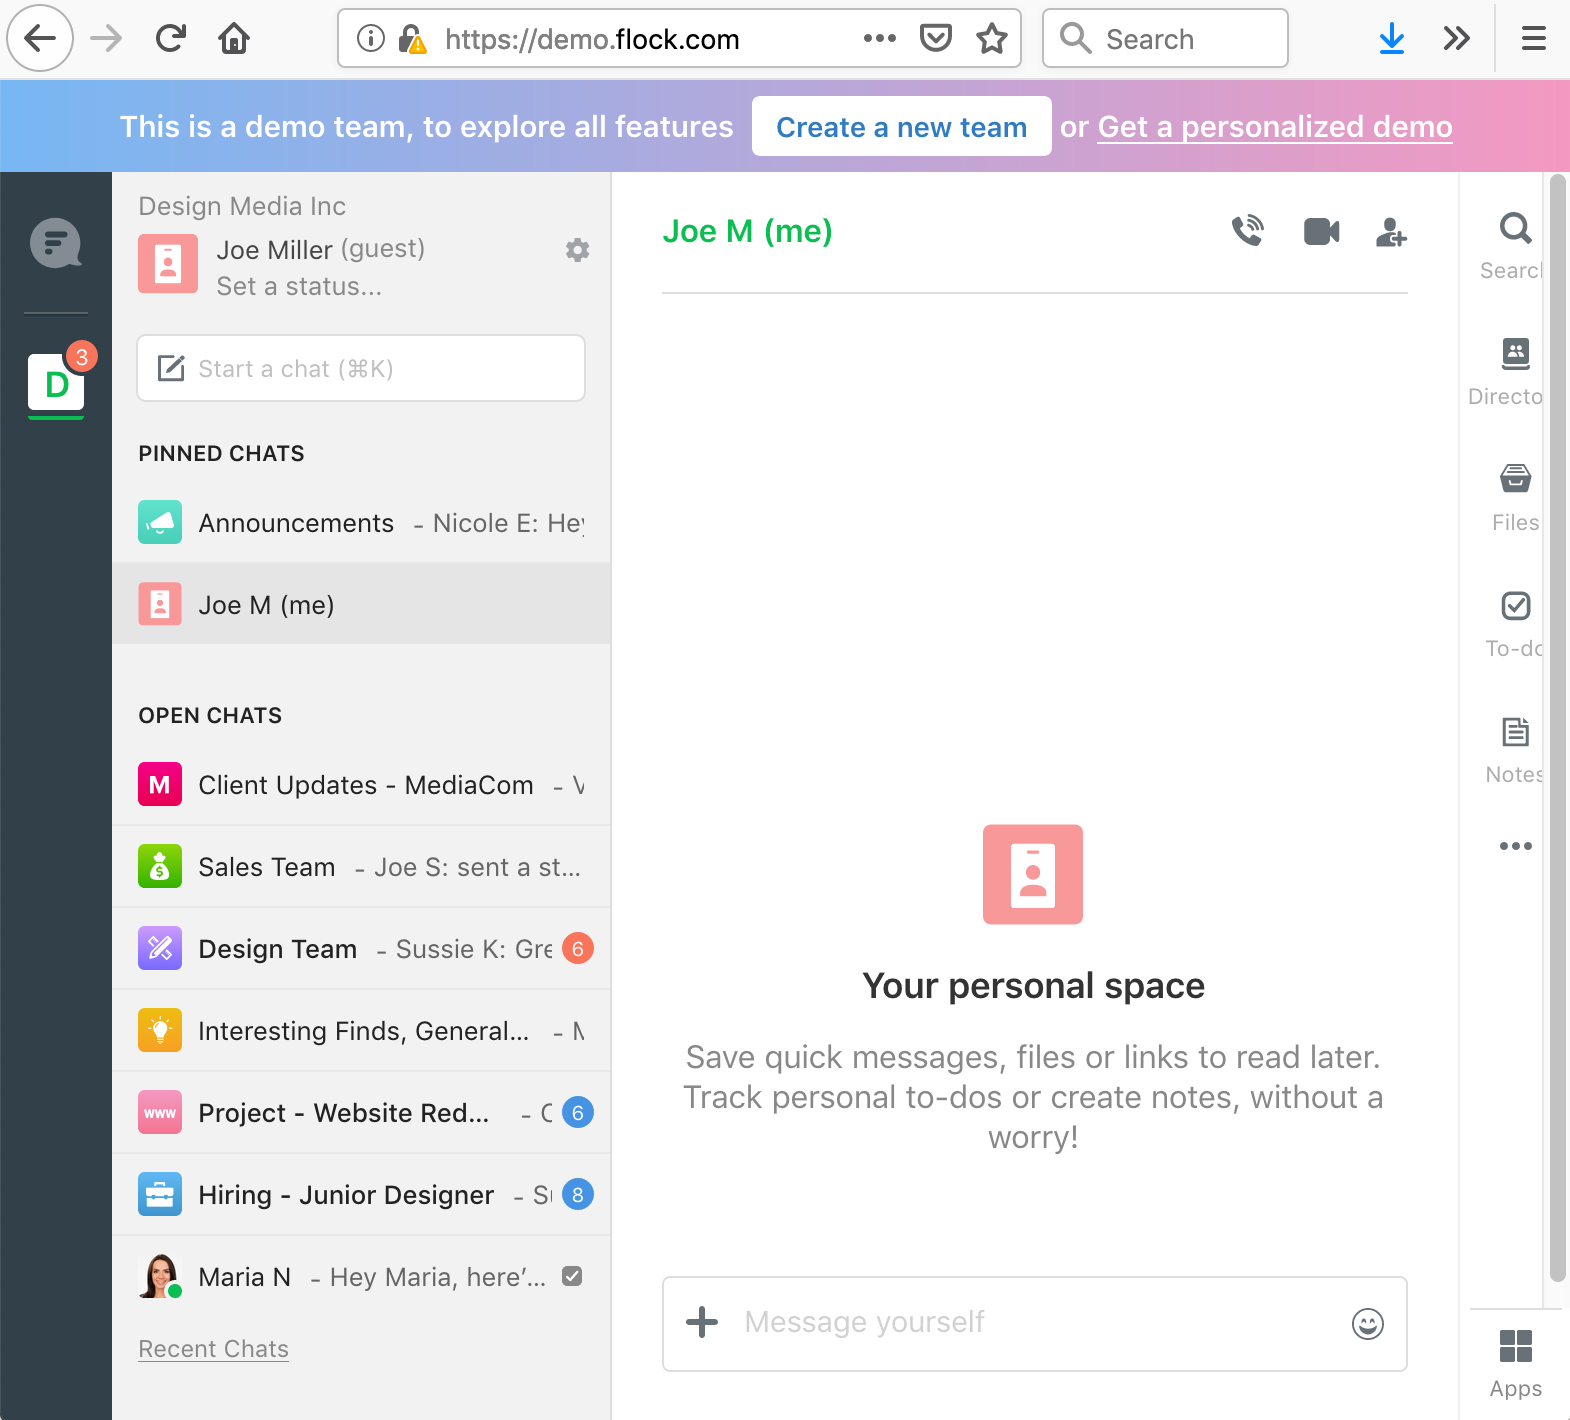The image size is (1570, 1420).
Task: Open settings gear next to Joe Miller
Action: pyautogui.click(x=577, y=250)
